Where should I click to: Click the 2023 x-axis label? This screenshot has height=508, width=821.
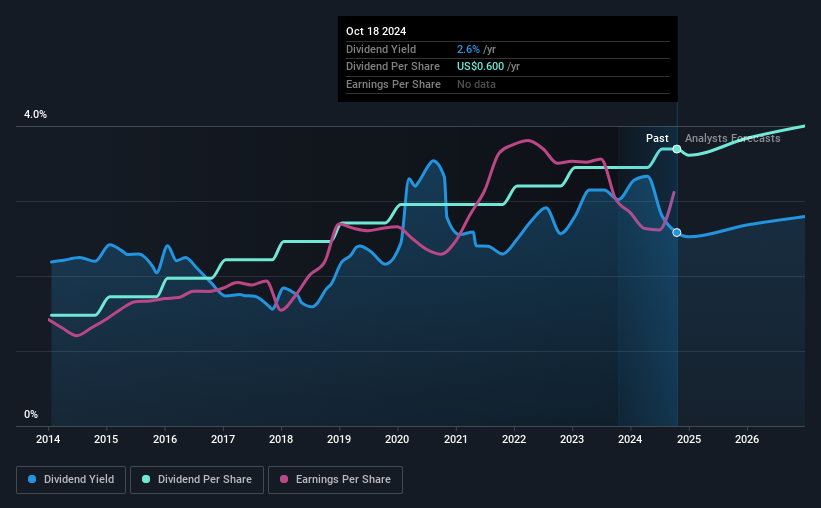coord(572,439)
